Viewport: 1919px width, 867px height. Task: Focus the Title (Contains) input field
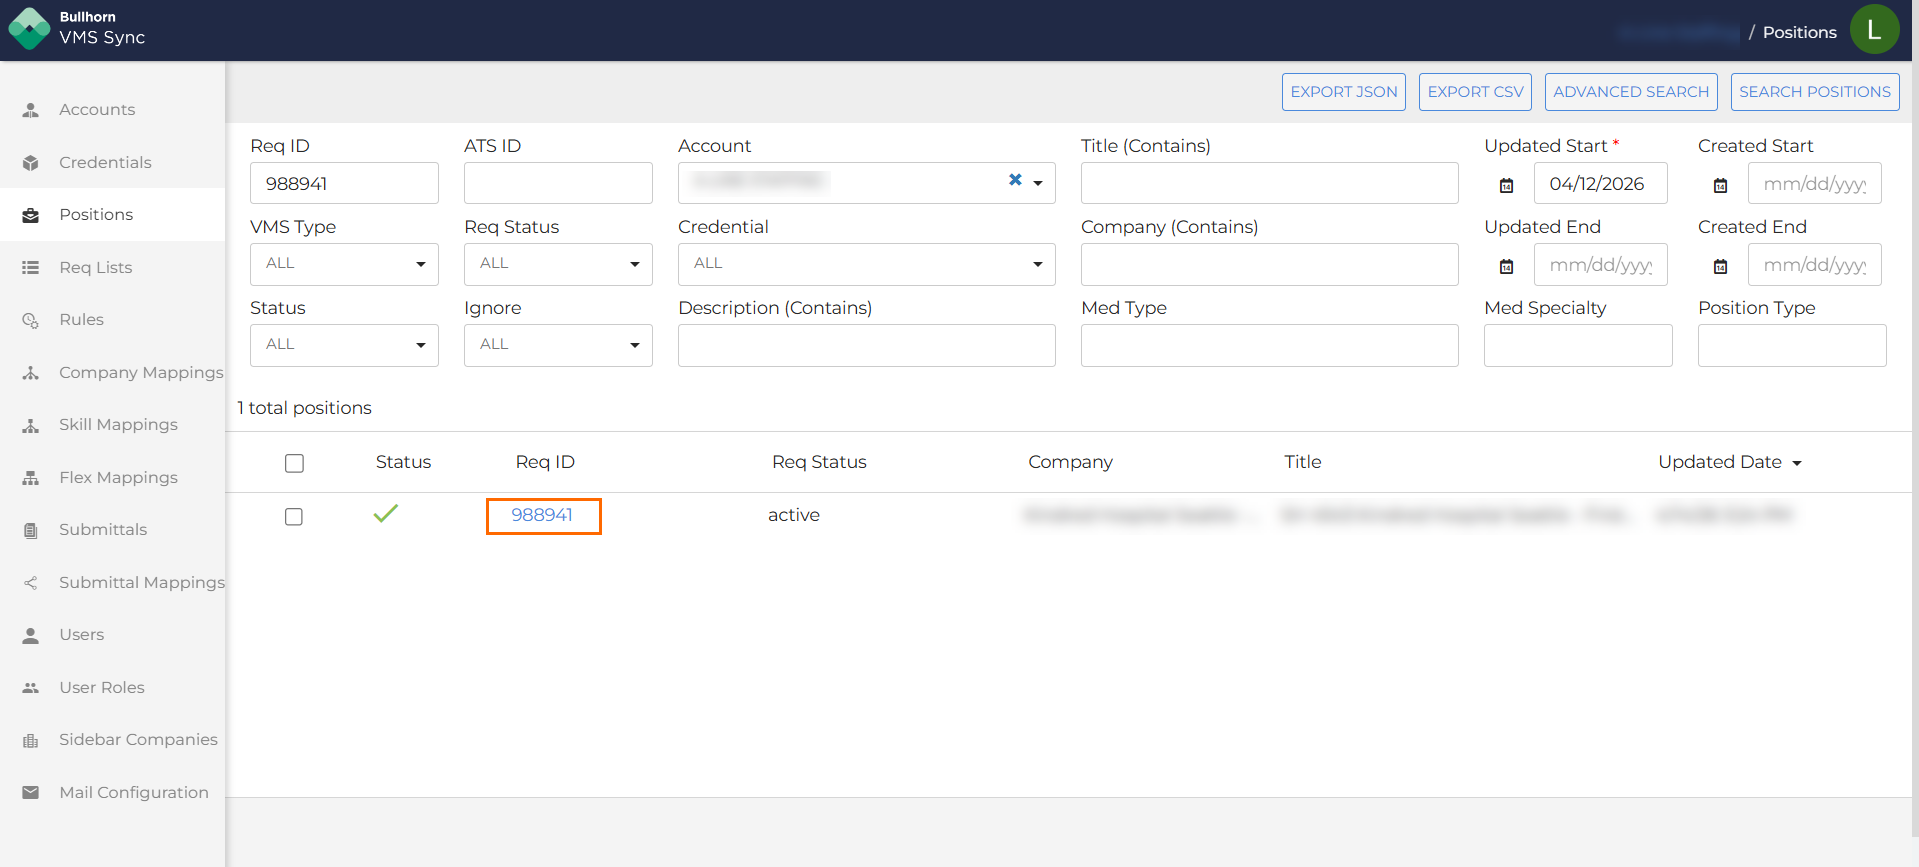1269,184
